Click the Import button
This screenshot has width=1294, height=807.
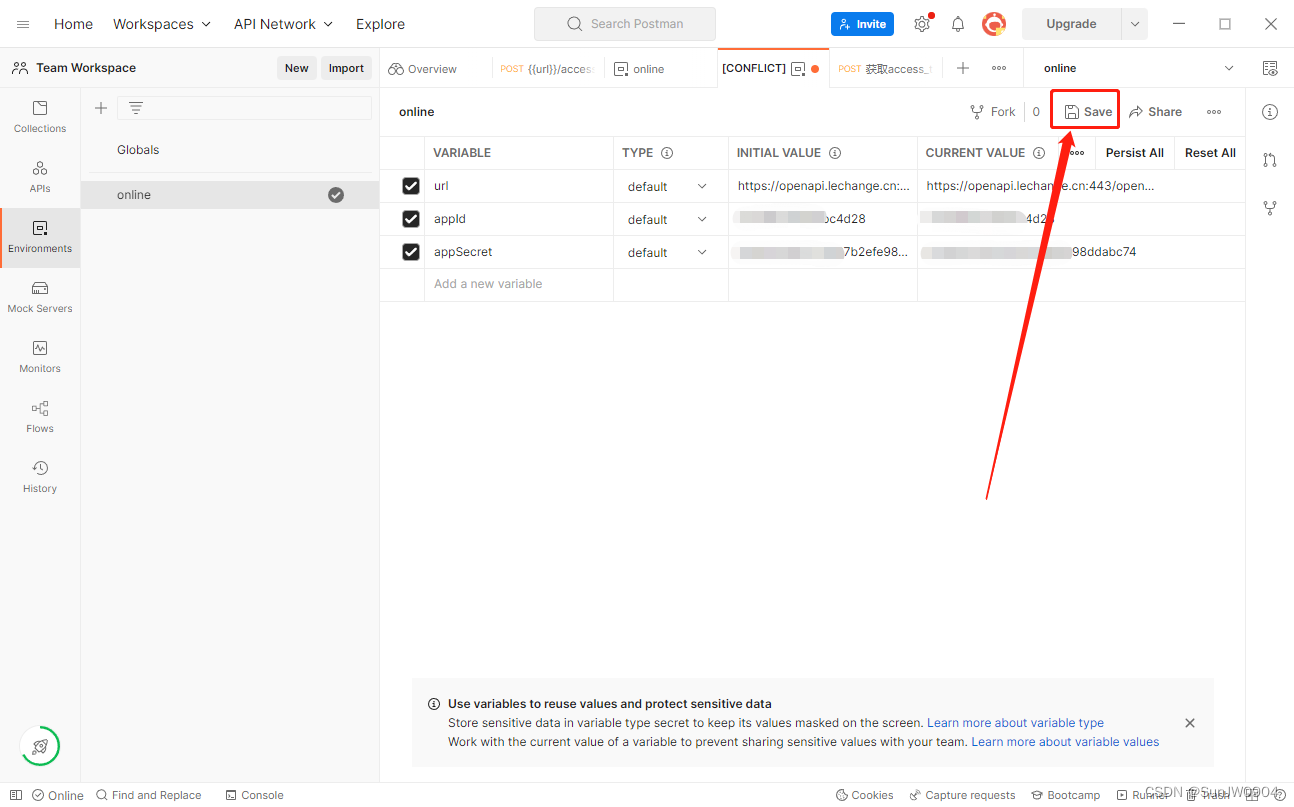346,68
